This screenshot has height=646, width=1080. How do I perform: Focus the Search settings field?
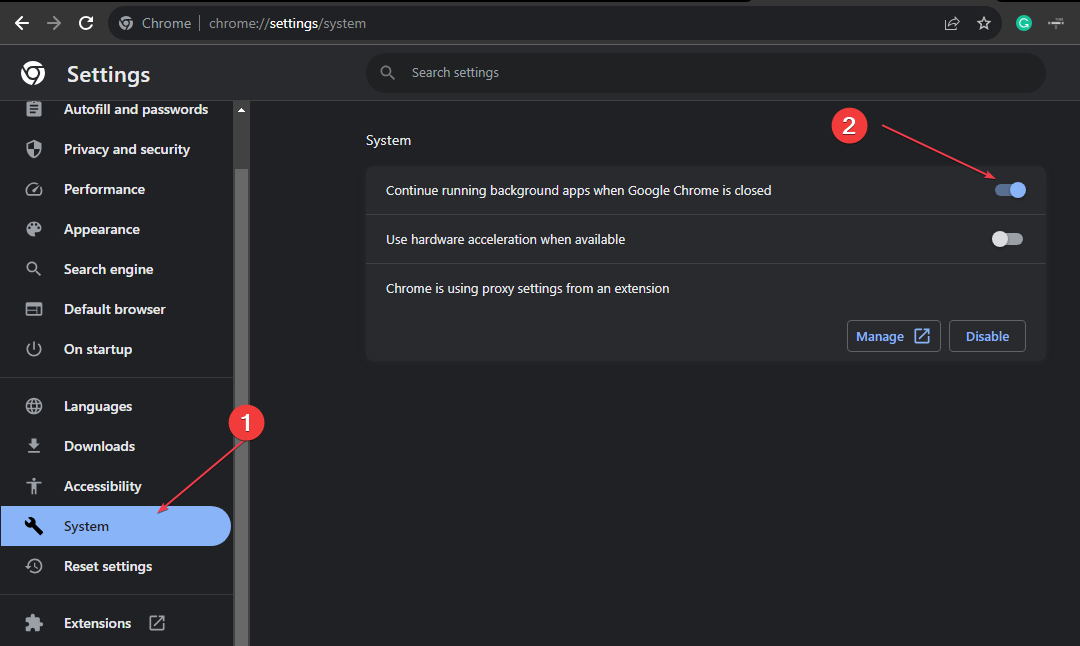point(705,72)
